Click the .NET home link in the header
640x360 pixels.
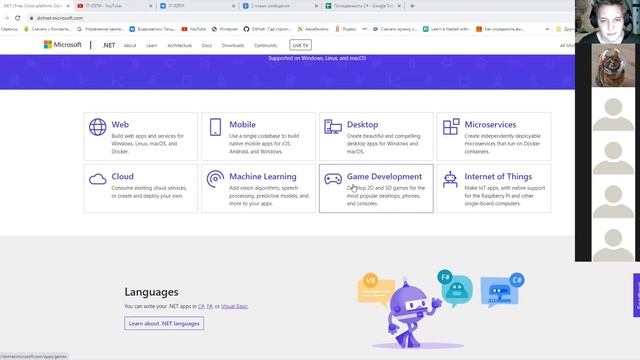pyautogui.click(x=109, y=45)
